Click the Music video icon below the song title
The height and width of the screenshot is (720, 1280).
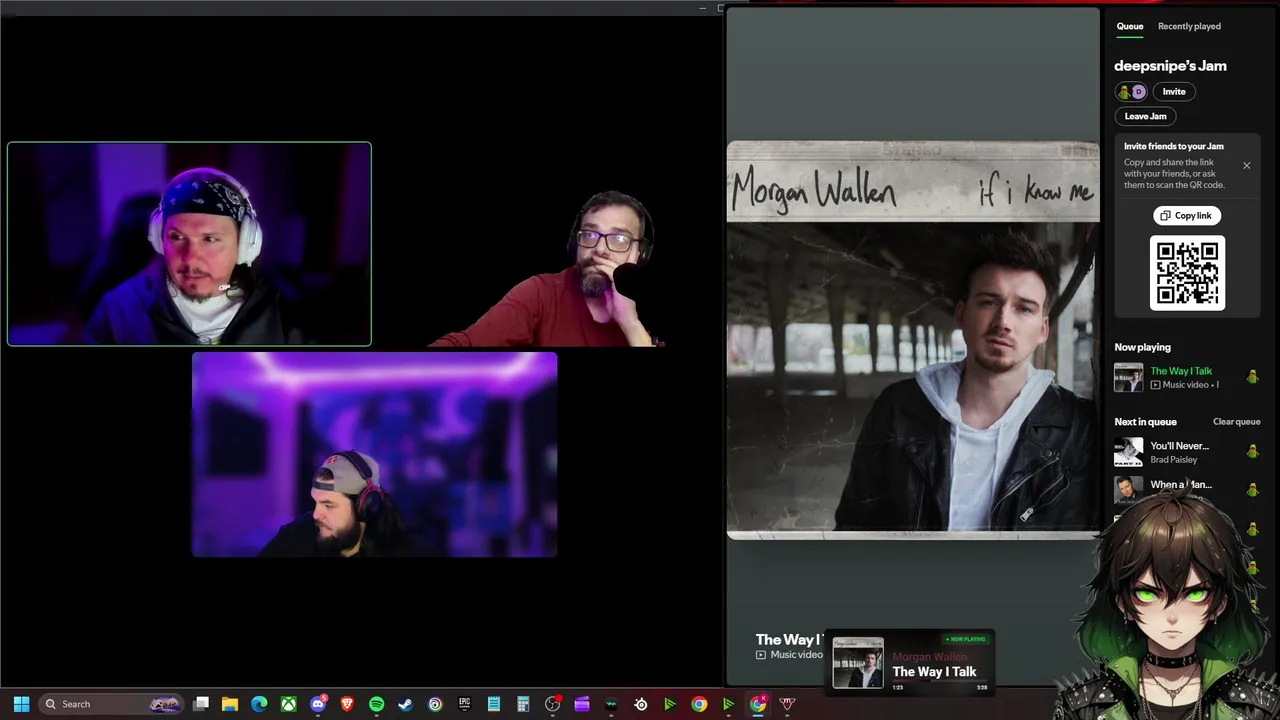click(x=761, y=655)
